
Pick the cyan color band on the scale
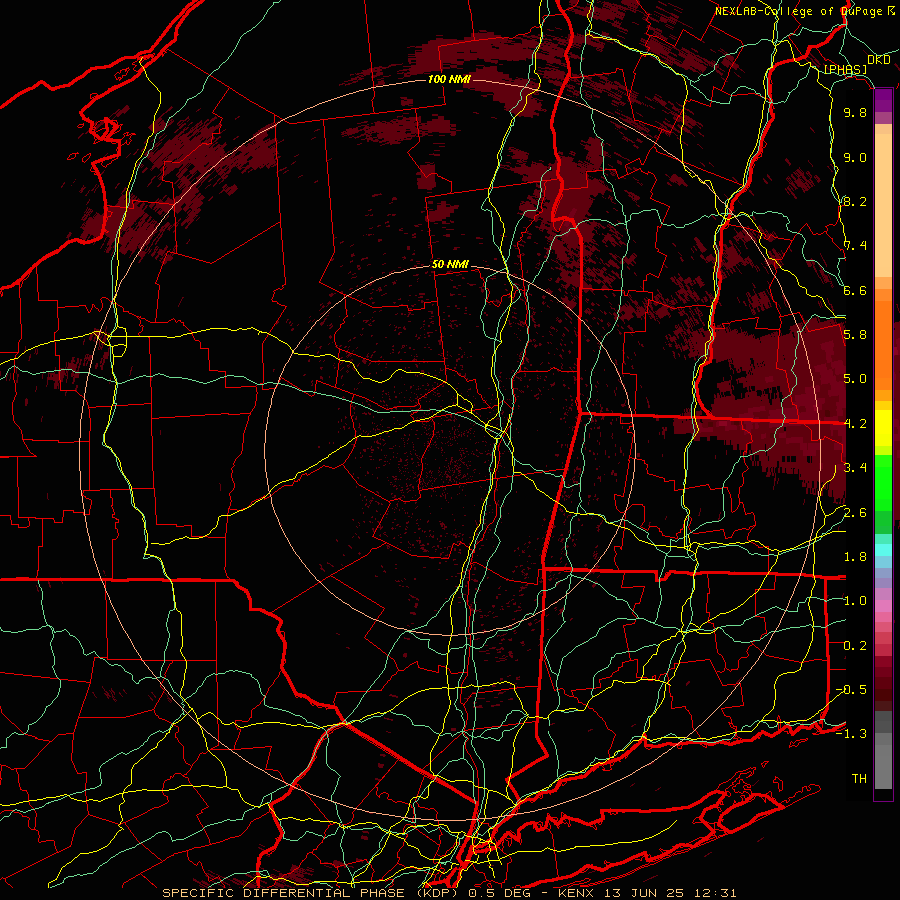883,549
